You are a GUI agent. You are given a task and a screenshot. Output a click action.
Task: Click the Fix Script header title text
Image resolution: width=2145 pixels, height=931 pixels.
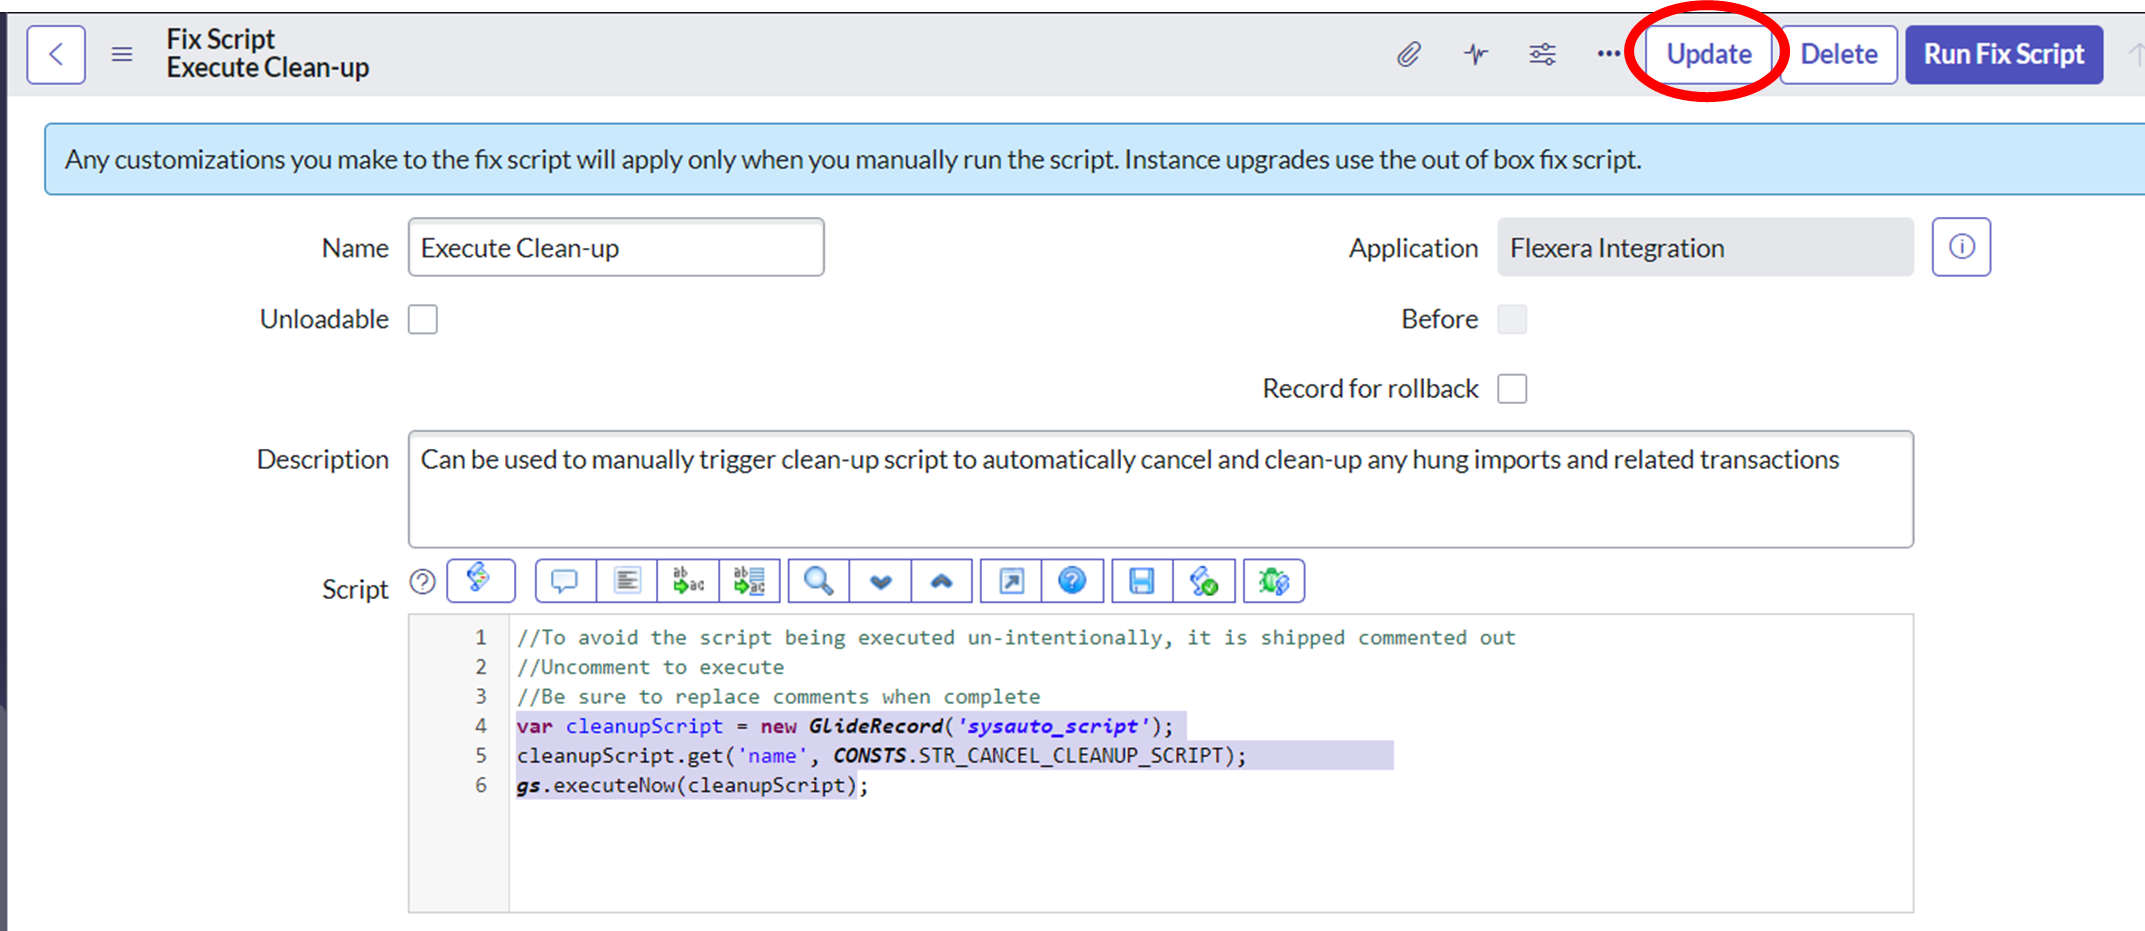[220, 39]
